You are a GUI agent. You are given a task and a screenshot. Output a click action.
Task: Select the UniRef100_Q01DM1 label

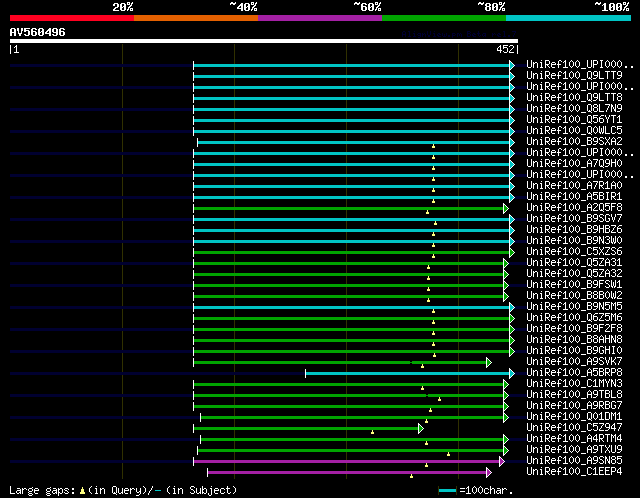[574, 417]
